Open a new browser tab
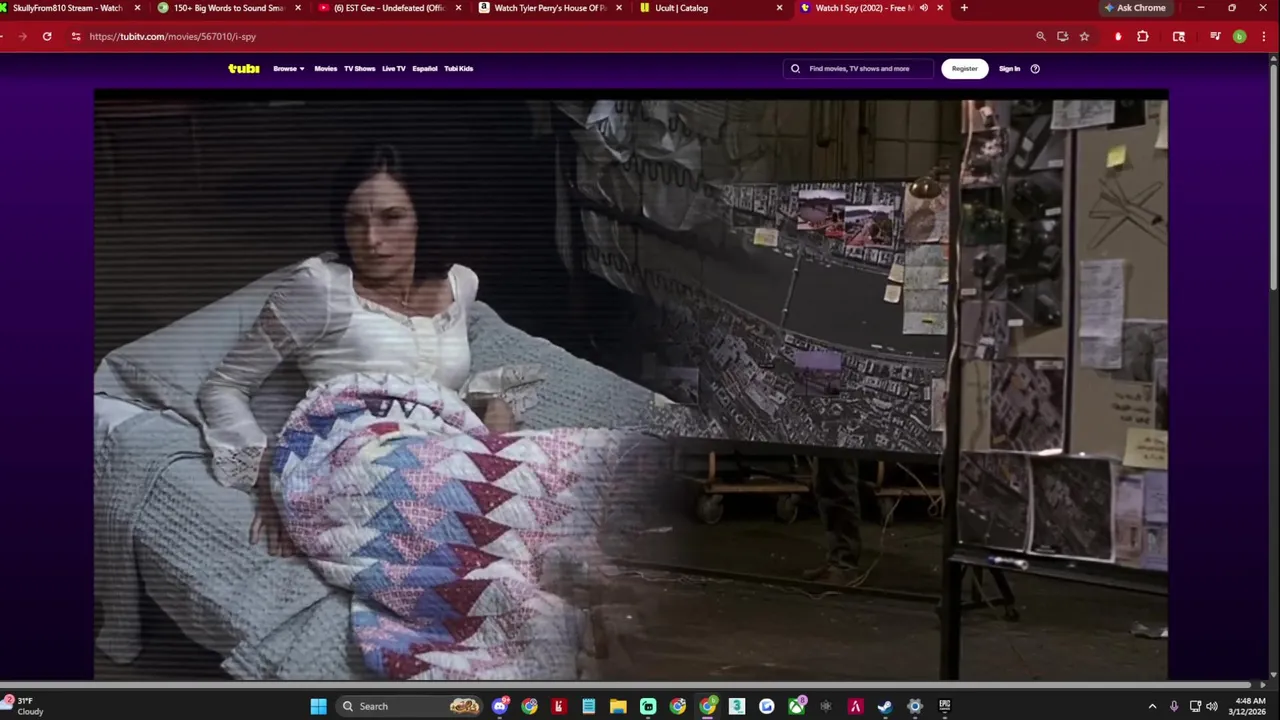This screenshot has width=1280, height=720. (x=964, y=8)
